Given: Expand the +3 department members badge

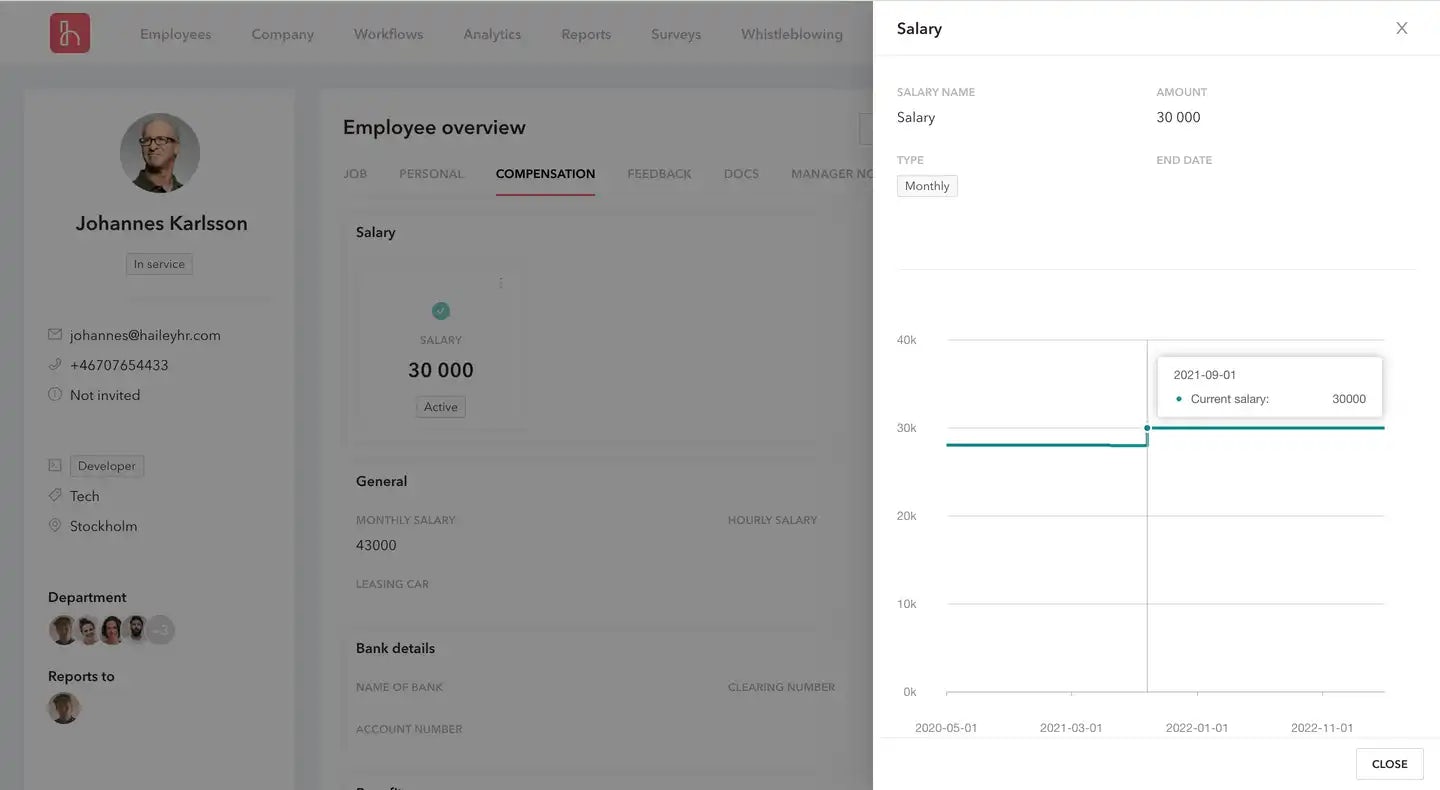Looking at the screenshot, I should pos(160,630).
